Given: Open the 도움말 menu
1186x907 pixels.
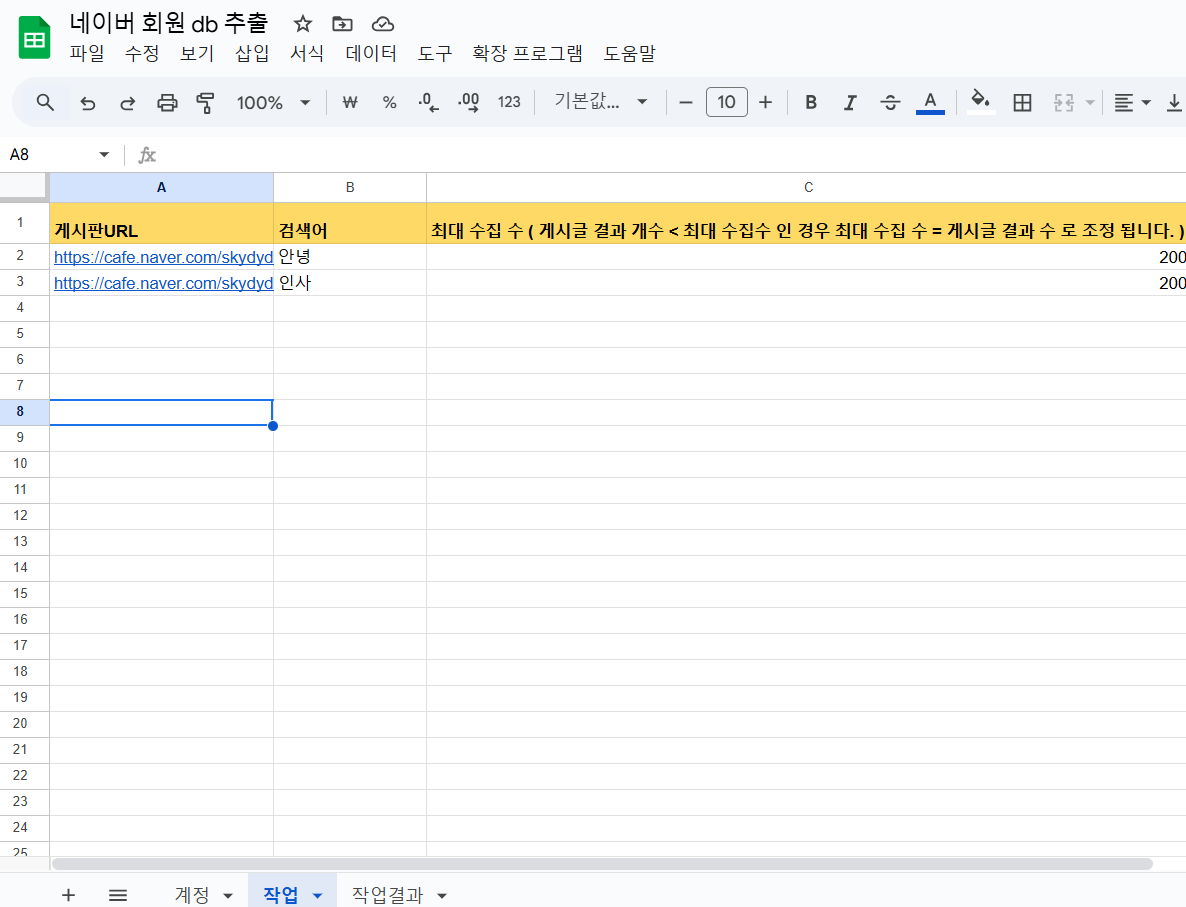Looking at the screenshot, I should click(629, 54).
